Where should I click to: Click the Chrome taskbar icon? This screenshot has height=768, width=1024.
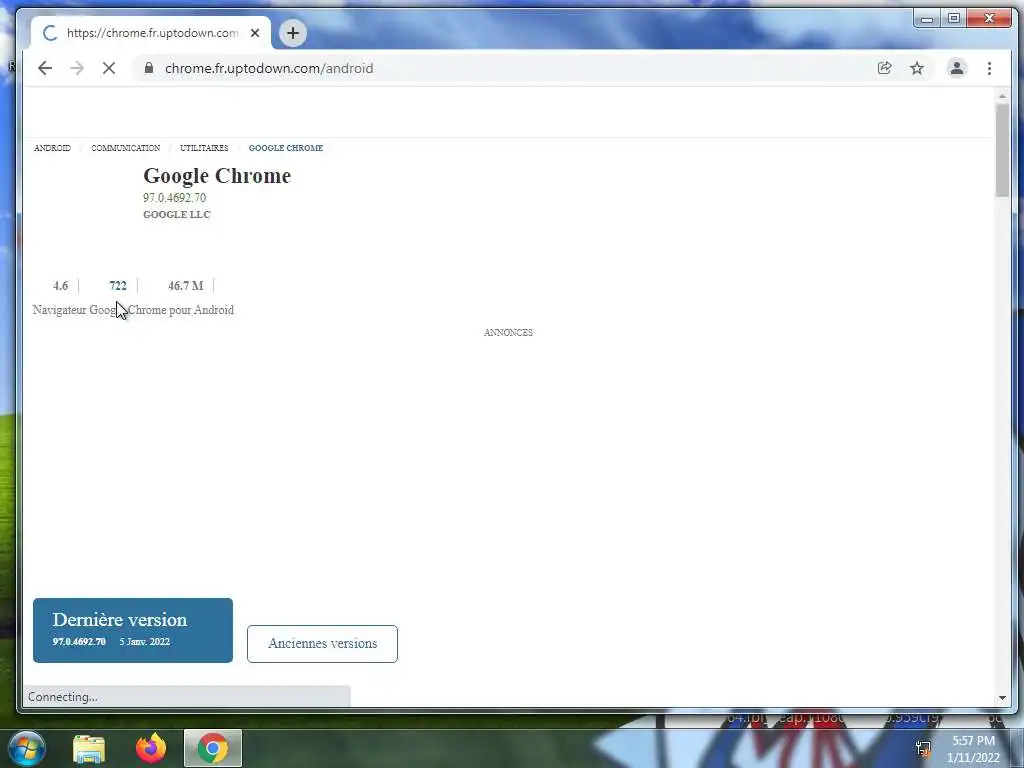212,748
